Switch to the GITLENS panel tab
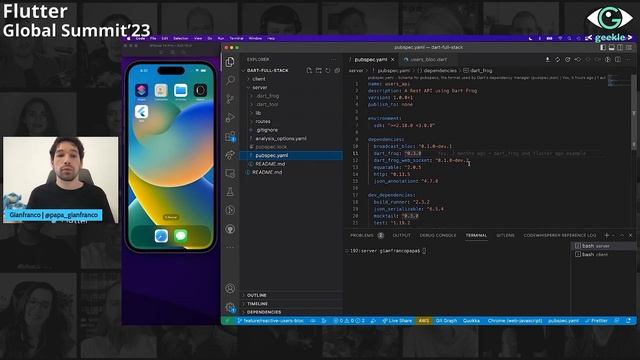Screen dimensions: 640x360 (505, 236)
